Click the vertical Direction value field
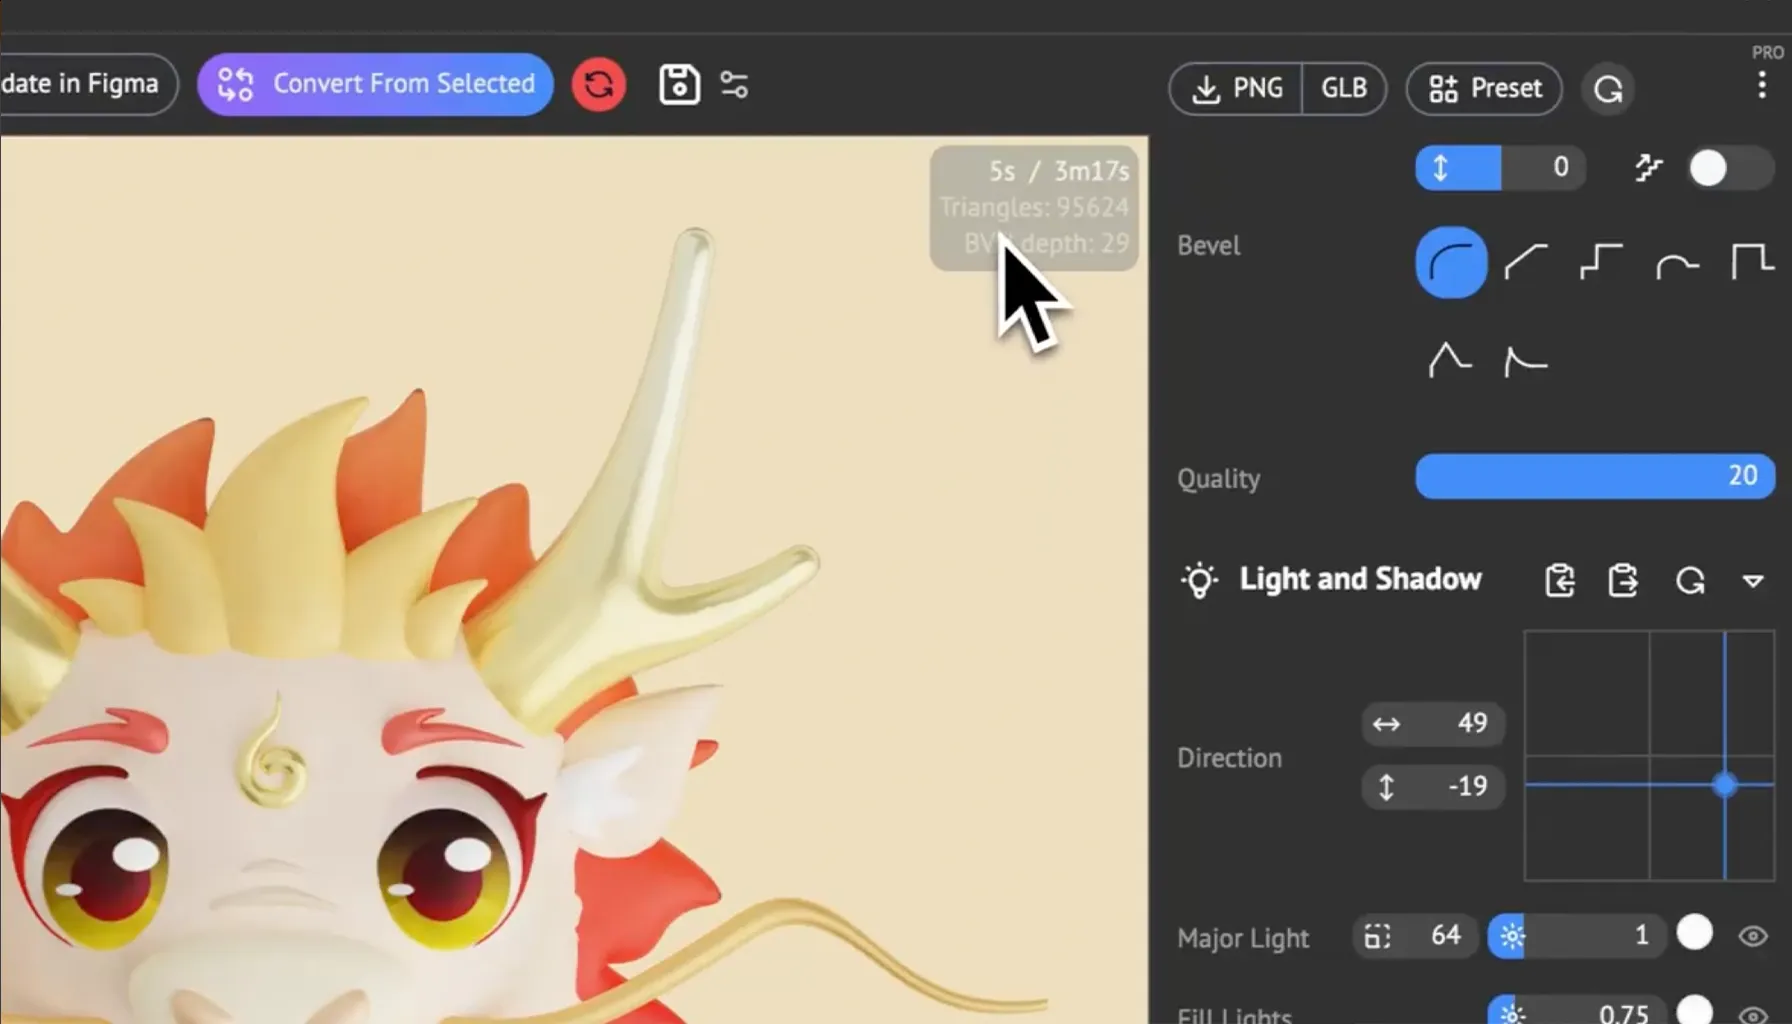 (1433, 786)
